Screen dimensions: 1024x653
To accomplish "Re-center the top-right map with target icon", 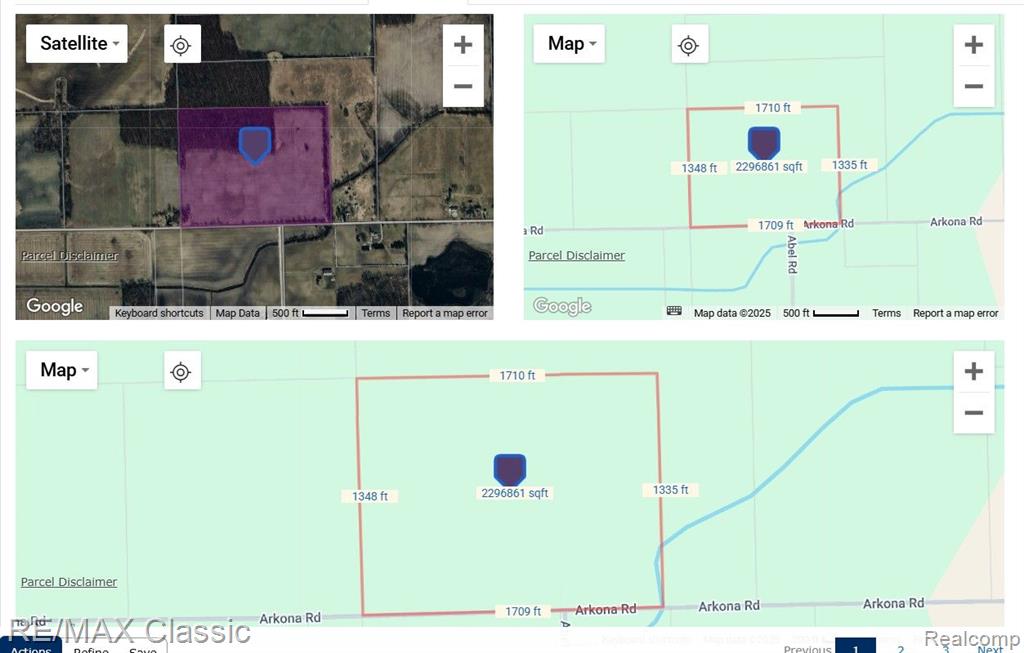I will pyautogui.click(x=688, y=45).
